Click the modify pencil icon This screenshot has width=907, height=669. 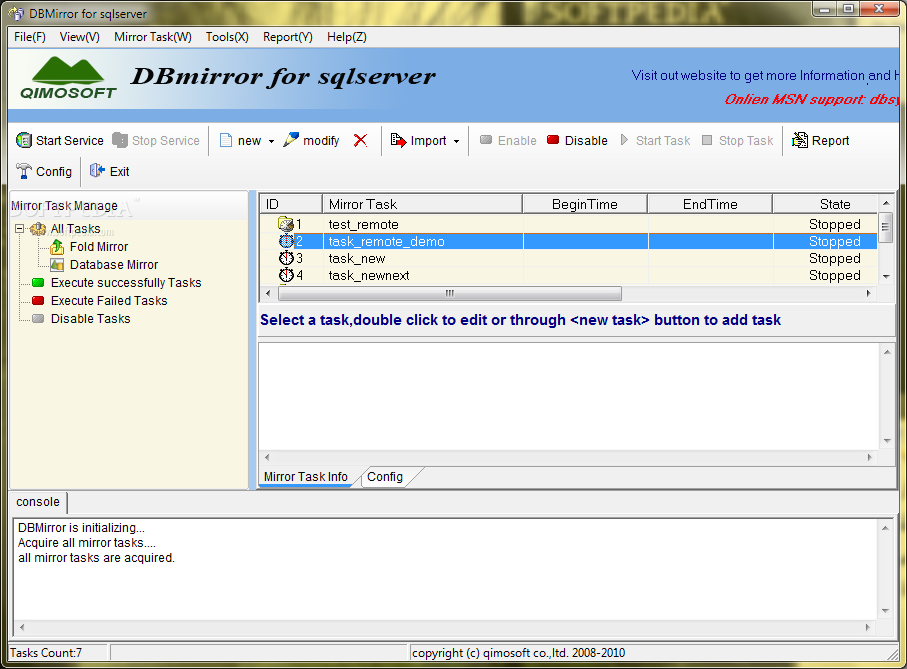(291, 139)
